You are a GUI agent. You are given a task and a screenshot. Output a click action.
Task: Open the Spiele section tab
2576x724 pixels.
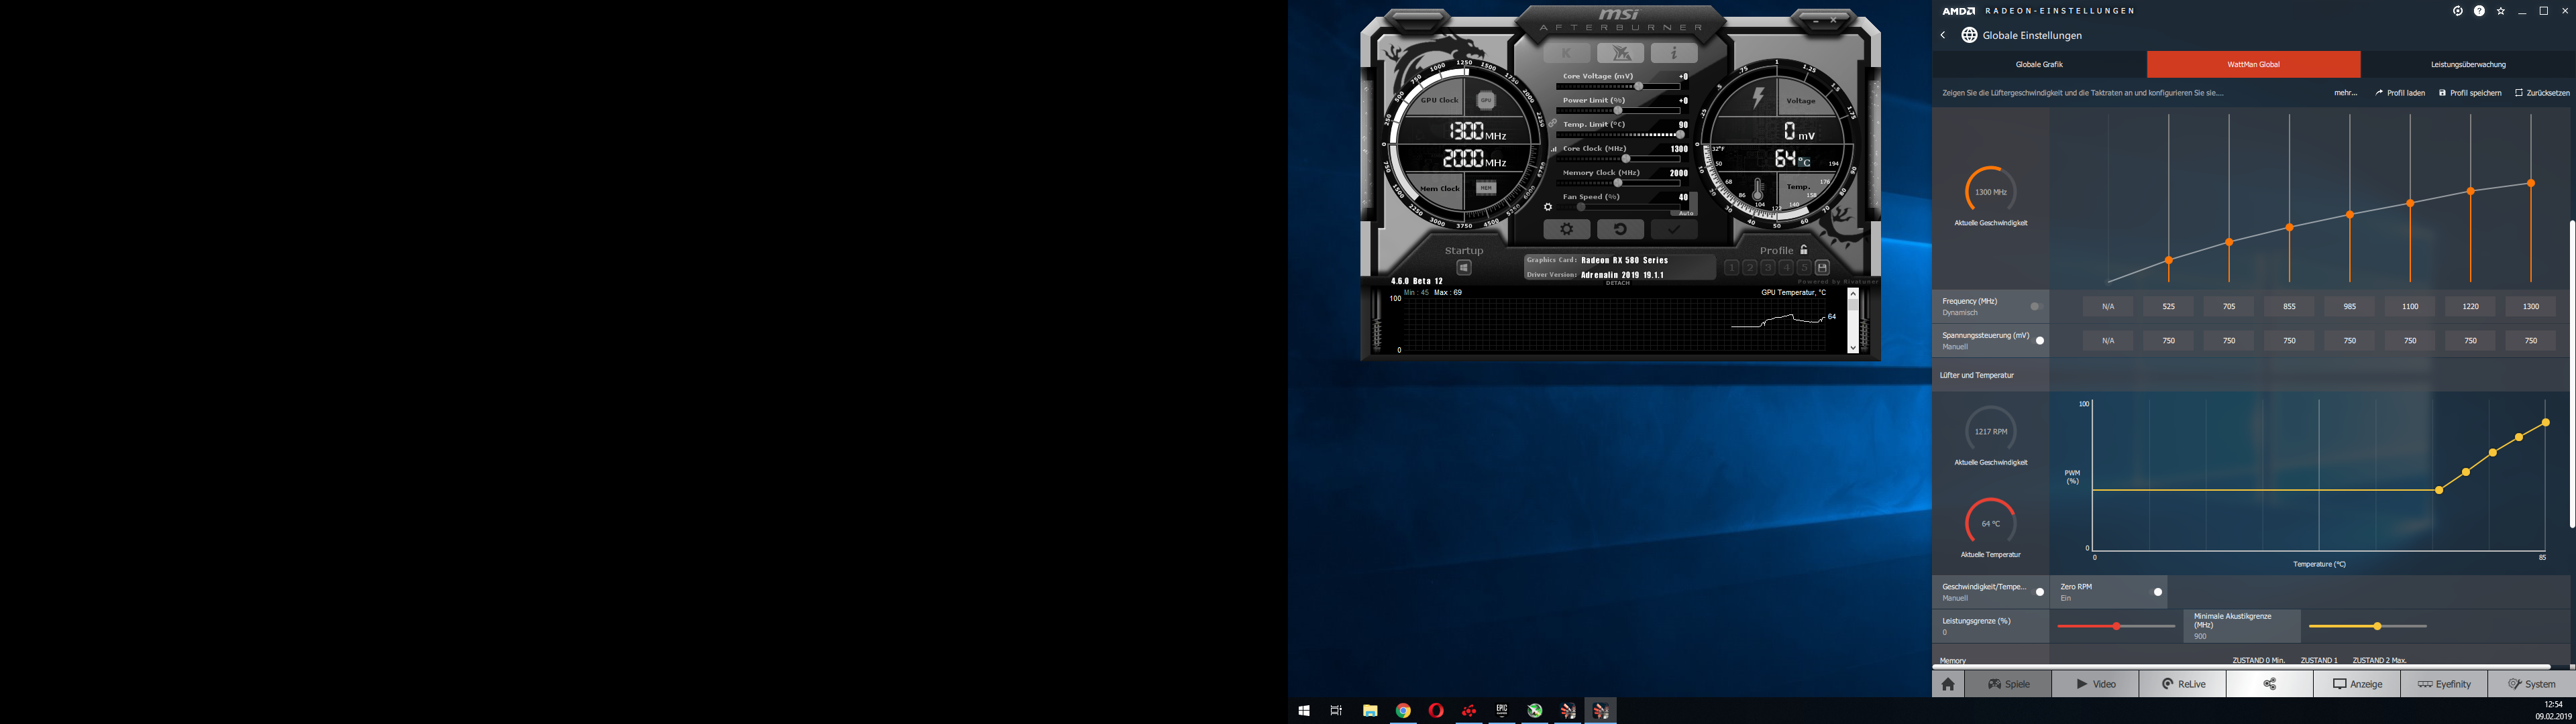[x=2008, y=684]
